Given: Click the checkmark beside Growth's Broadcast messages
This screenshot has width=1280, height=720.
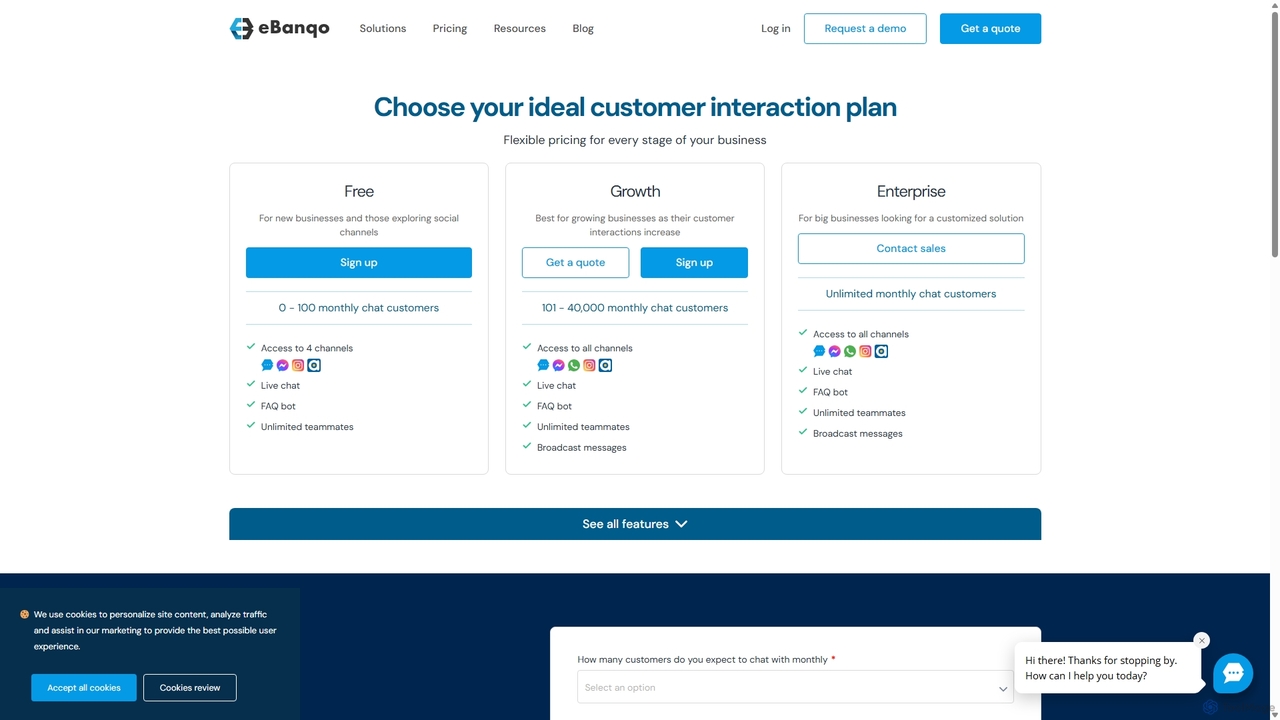Looking at the screenshot, I should pyautogui.click(x=527, y=446).
